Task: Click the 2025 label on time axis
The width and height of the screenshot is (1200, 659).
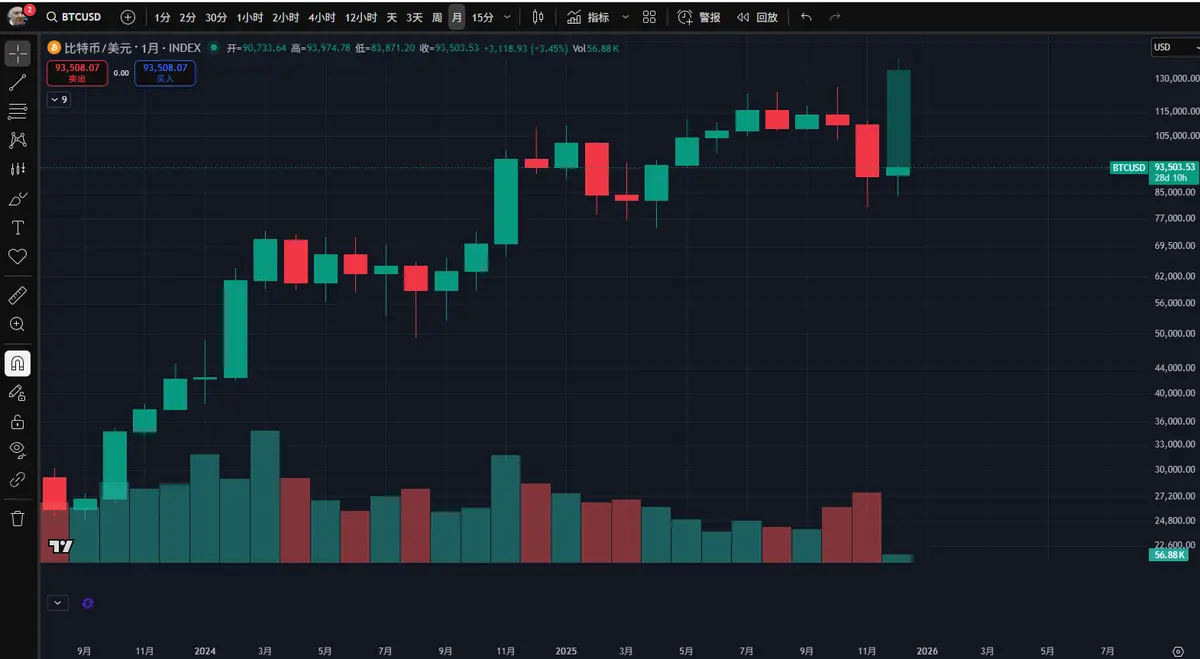Action: click(x=567, y=650)
